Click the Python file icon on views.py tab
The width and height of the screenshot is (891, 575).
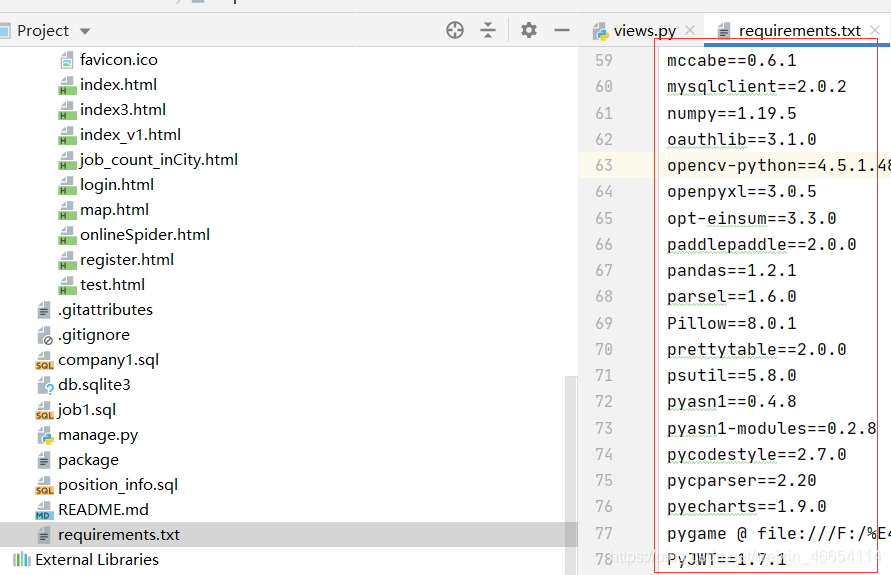[601, 31]
